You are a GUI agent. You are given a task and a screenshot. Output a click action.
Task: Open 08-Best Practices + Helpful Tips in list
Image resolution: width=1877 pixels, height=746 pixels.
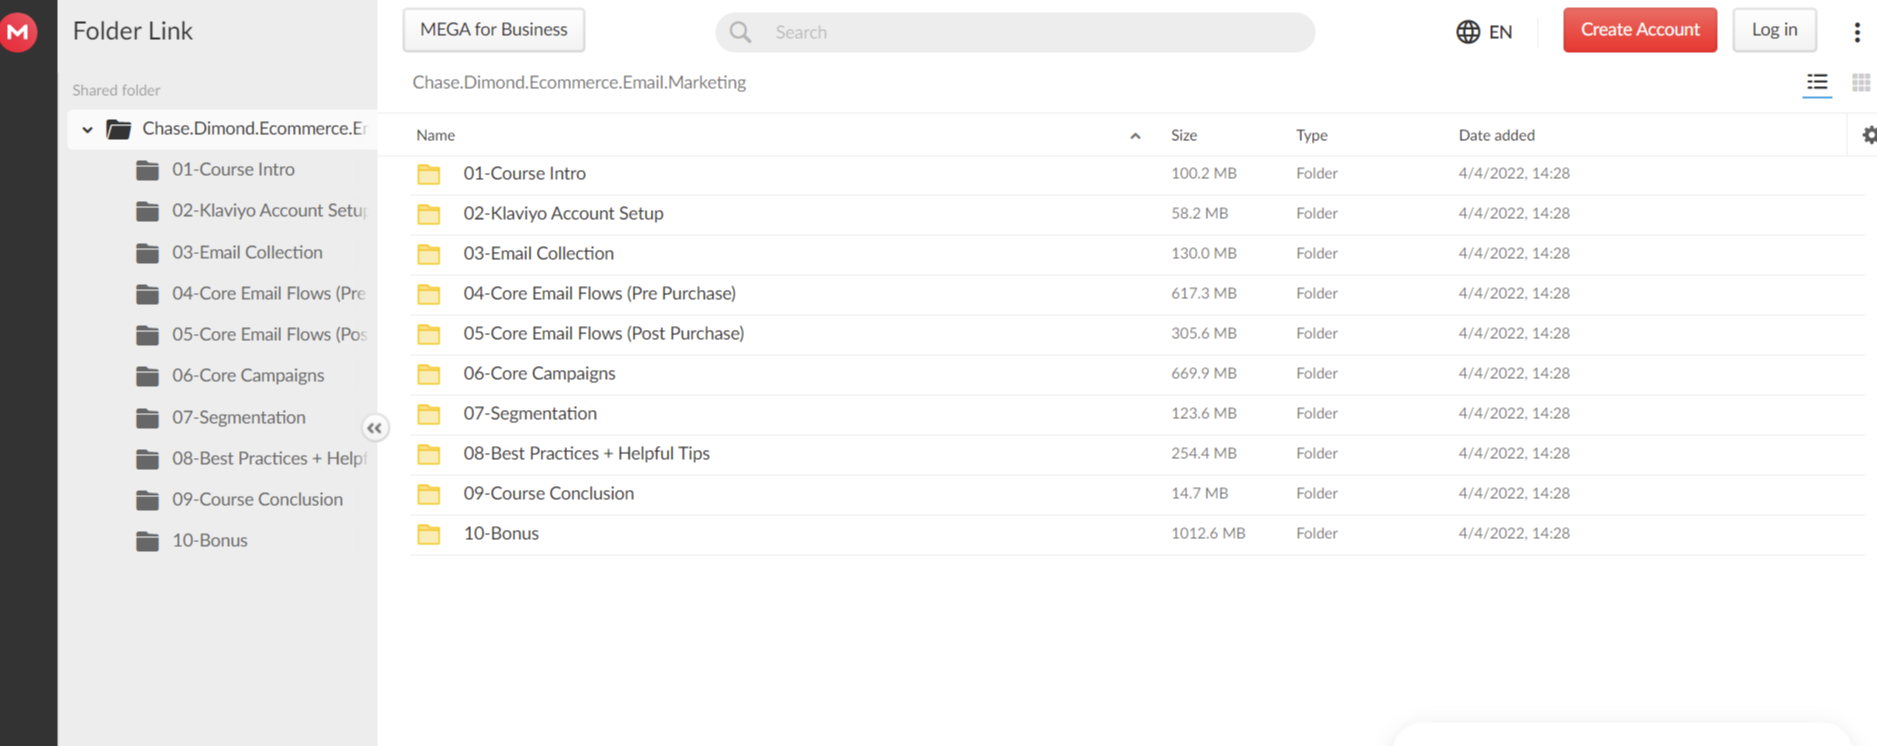click(x=586, y=453)
